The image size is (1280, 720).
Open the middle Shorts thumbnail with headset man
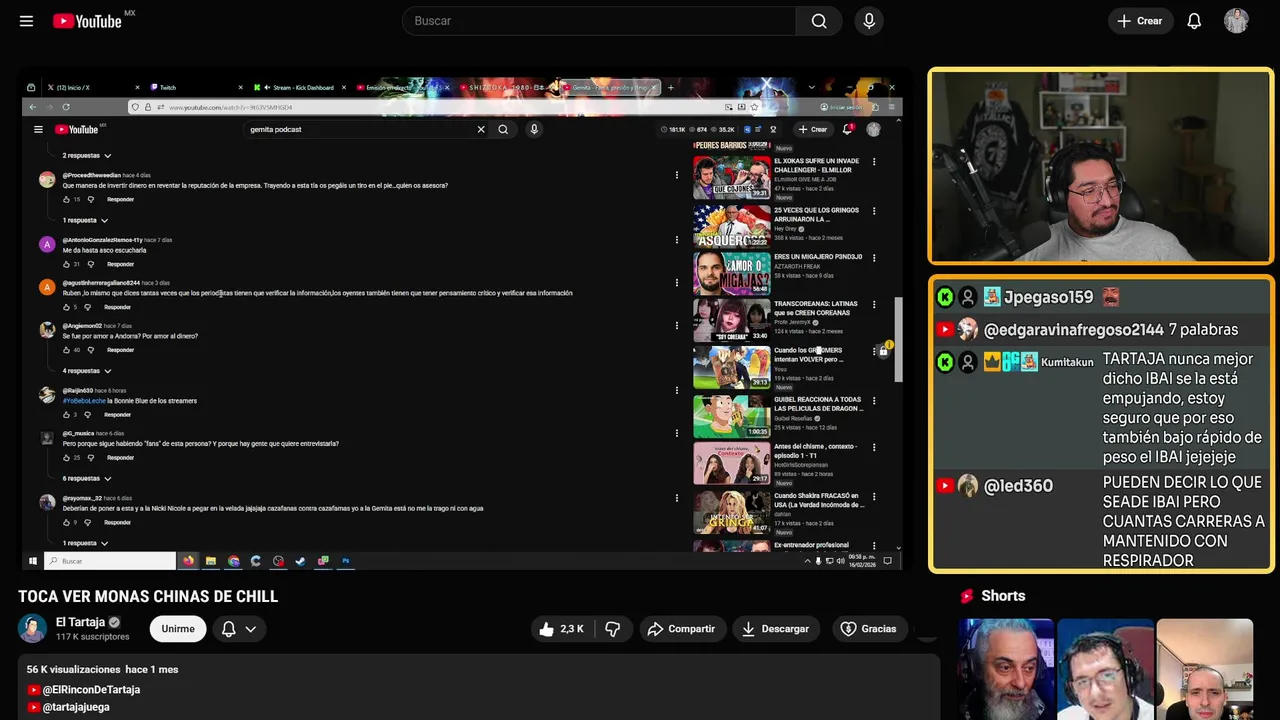[1105, 669]
